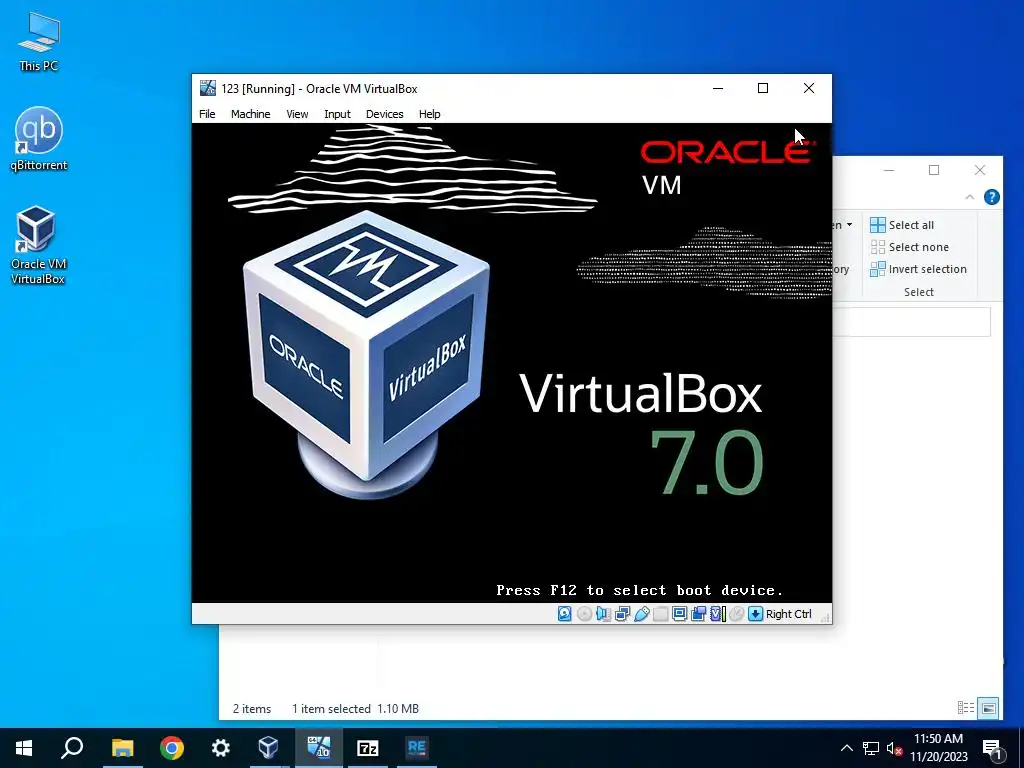This screenshot has width=1024, height=768.
Task: Click the shared folders status icon
Action: (660, 614)
